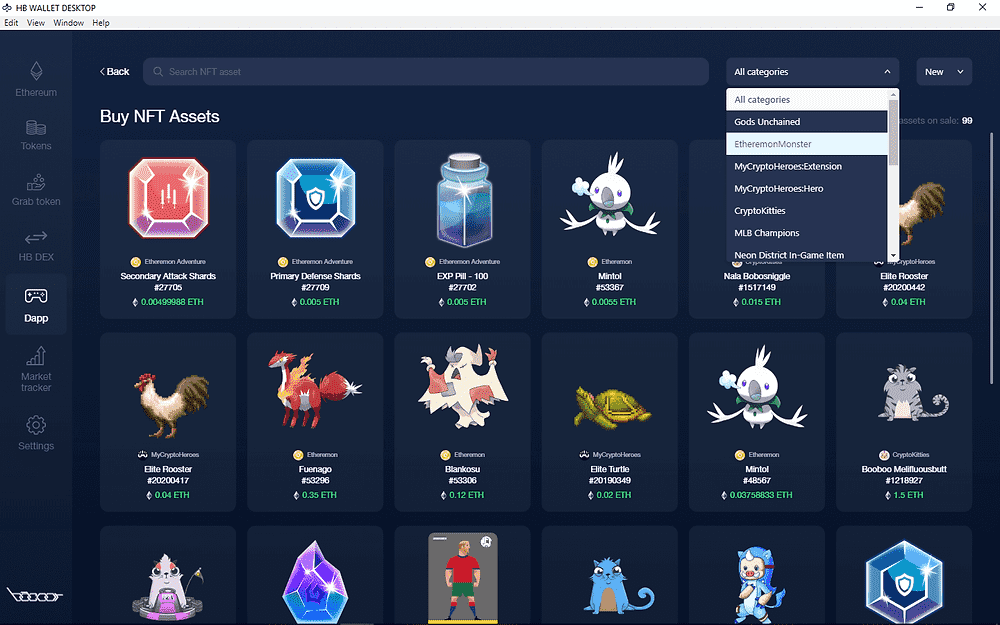This screenshot has width=1000, height=625.
Task: Click the ETH icon beside 0.35 ETH price
Action: point(296,495)
